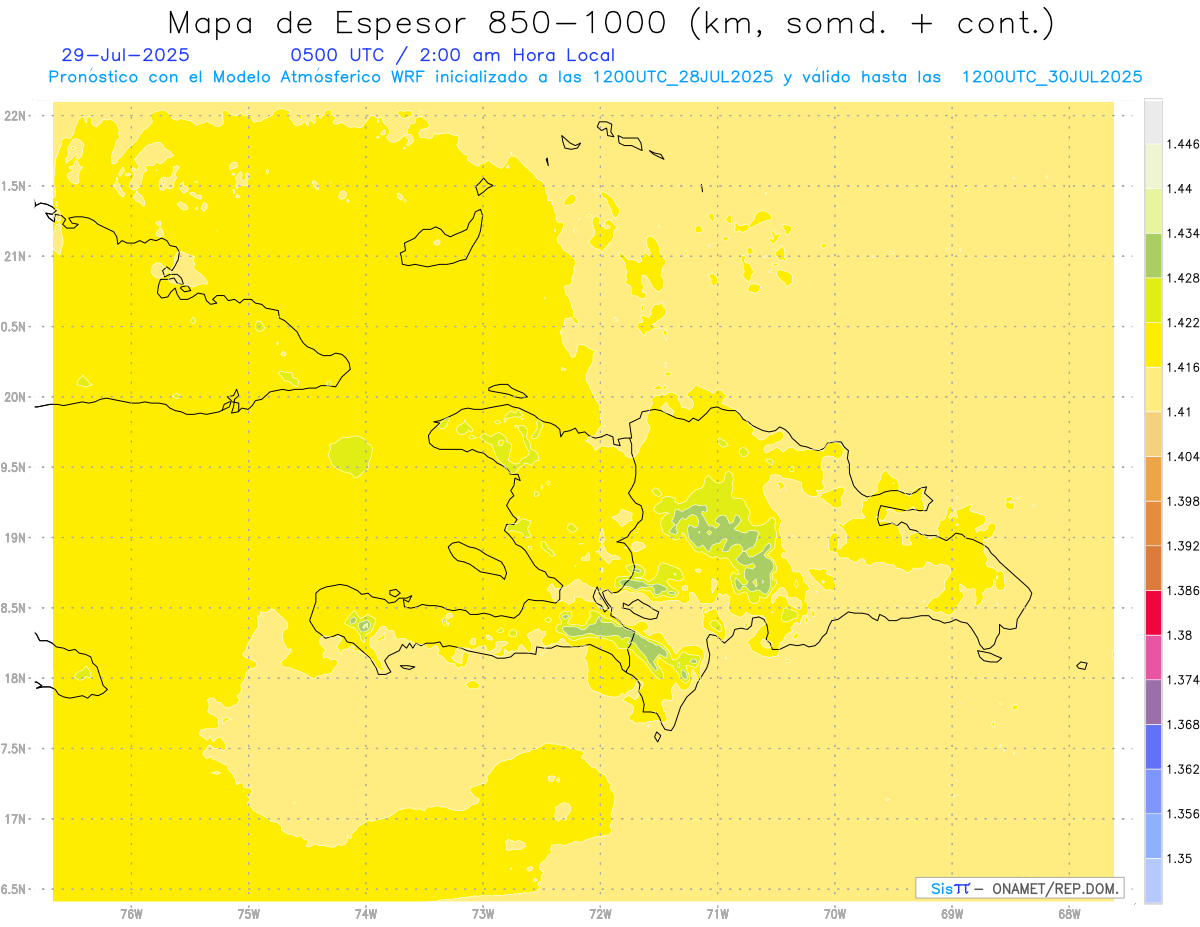Image resolution: width=1200 pixels, height=927 pixels.
Task: Click the legend value "1.368"
Action: click(1183, 724)
